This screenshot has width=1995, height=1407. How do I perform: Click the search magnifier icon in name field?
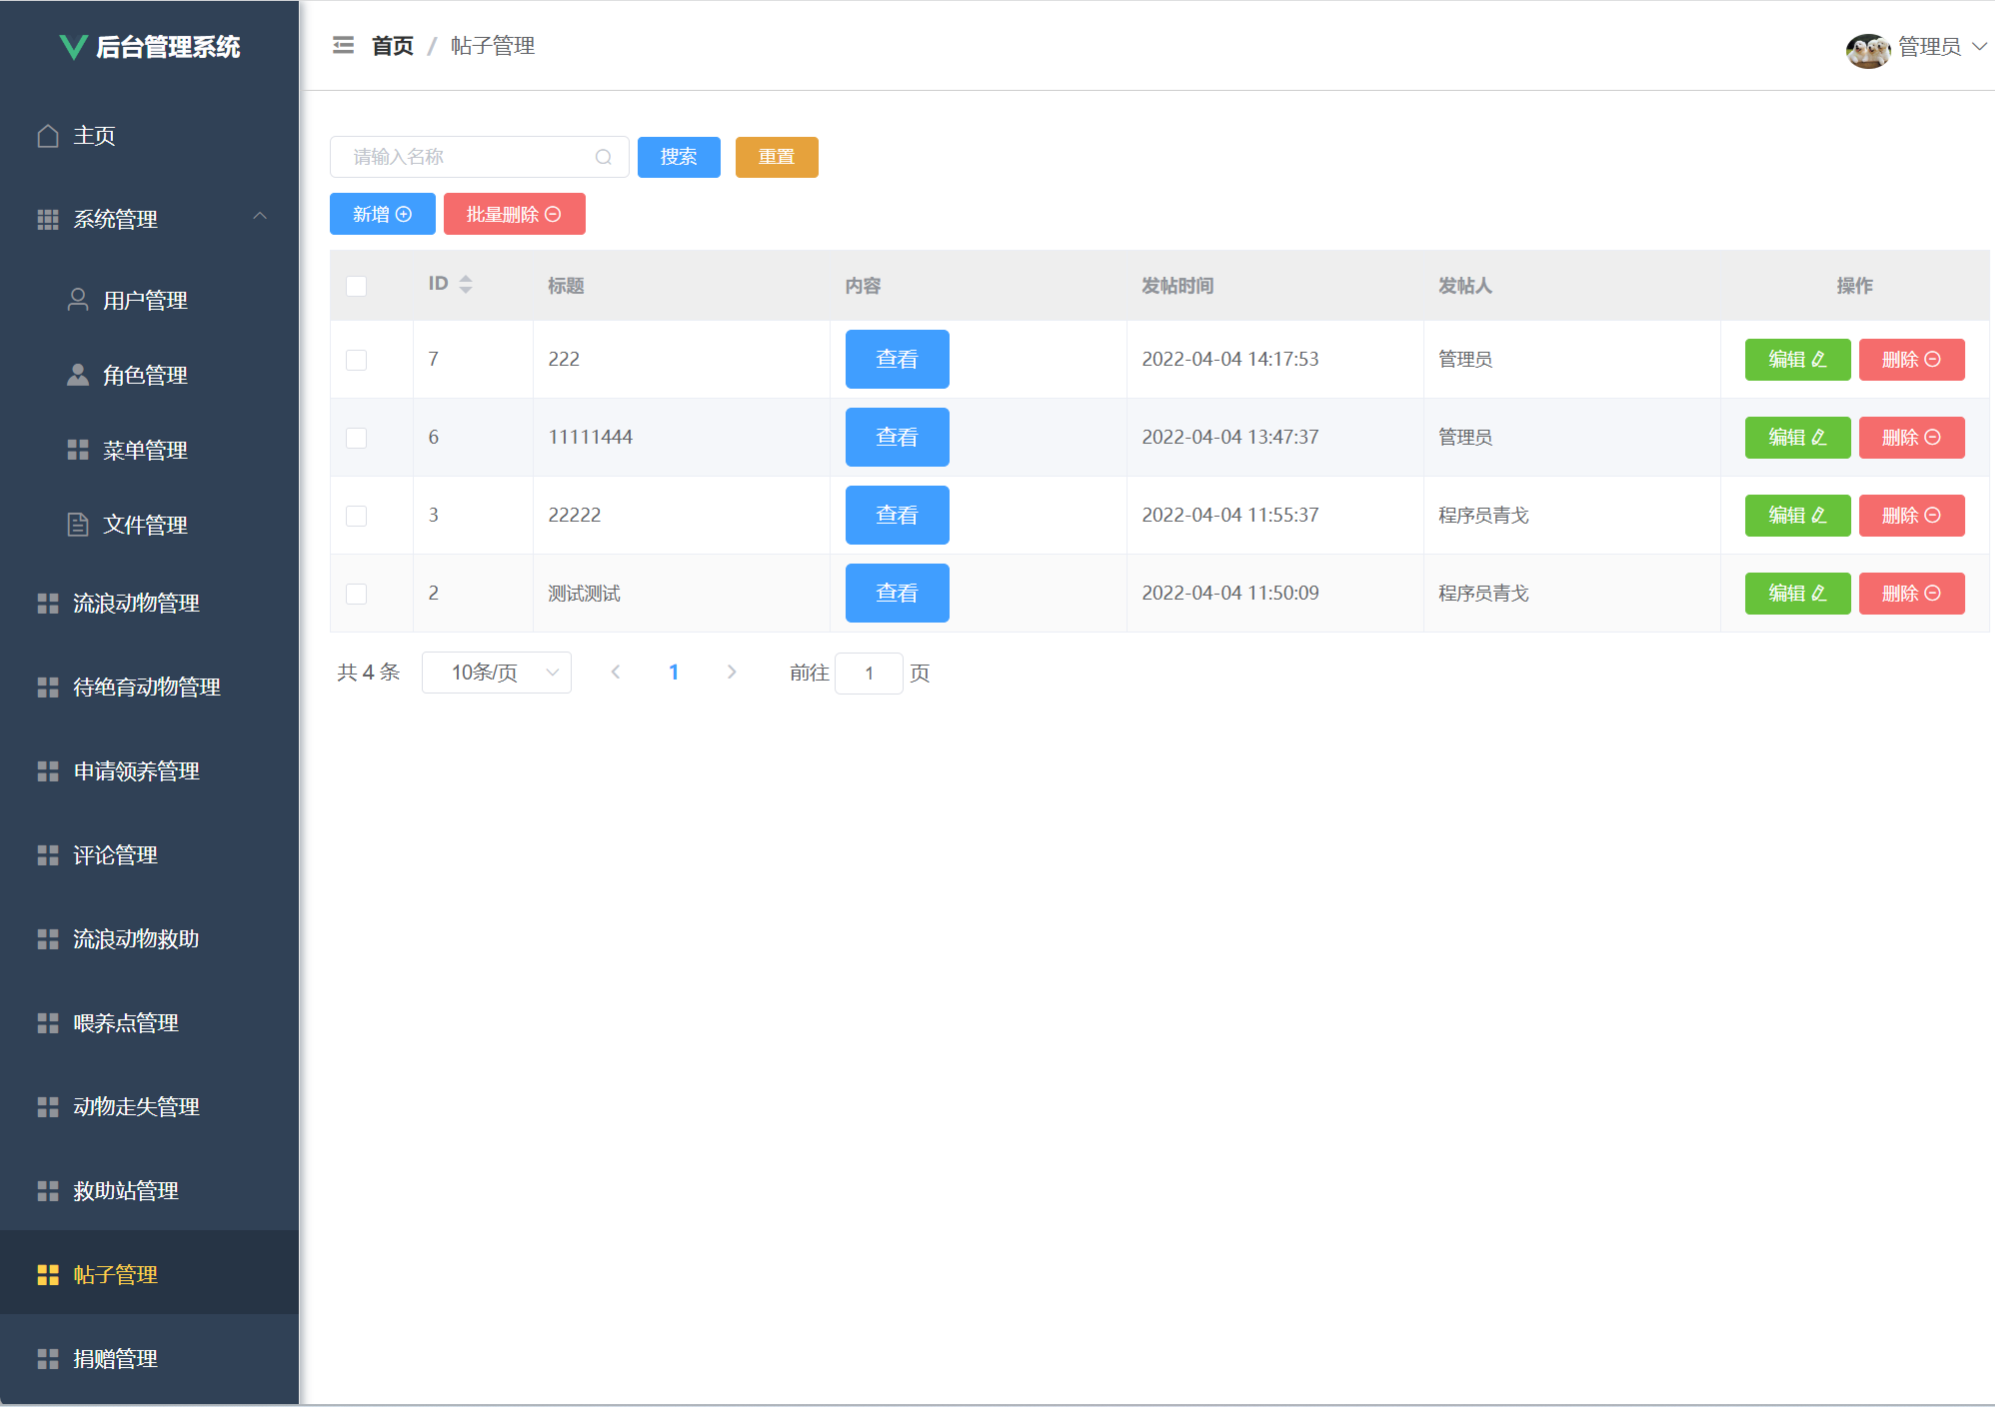pyautogui.click(x=603, y=157)
